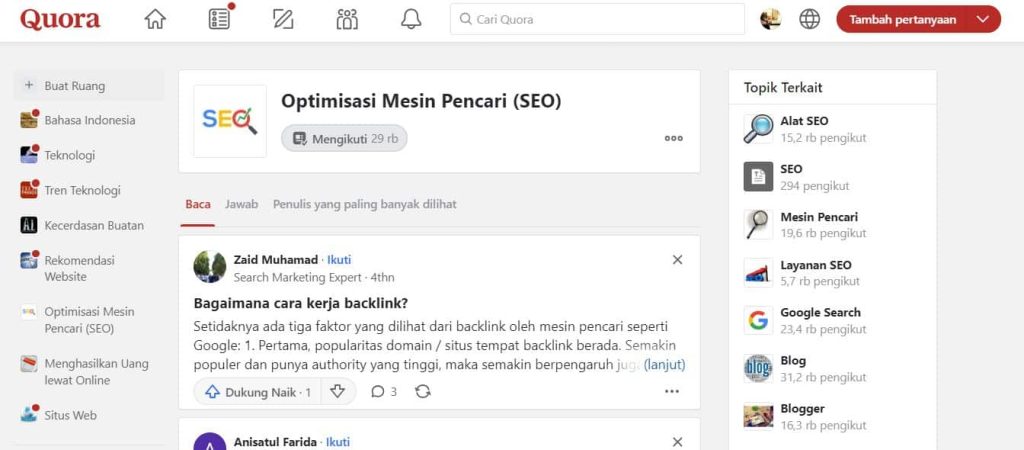Open the comments icon with 3
1024x450 pixels.
[x=383, y=392]
